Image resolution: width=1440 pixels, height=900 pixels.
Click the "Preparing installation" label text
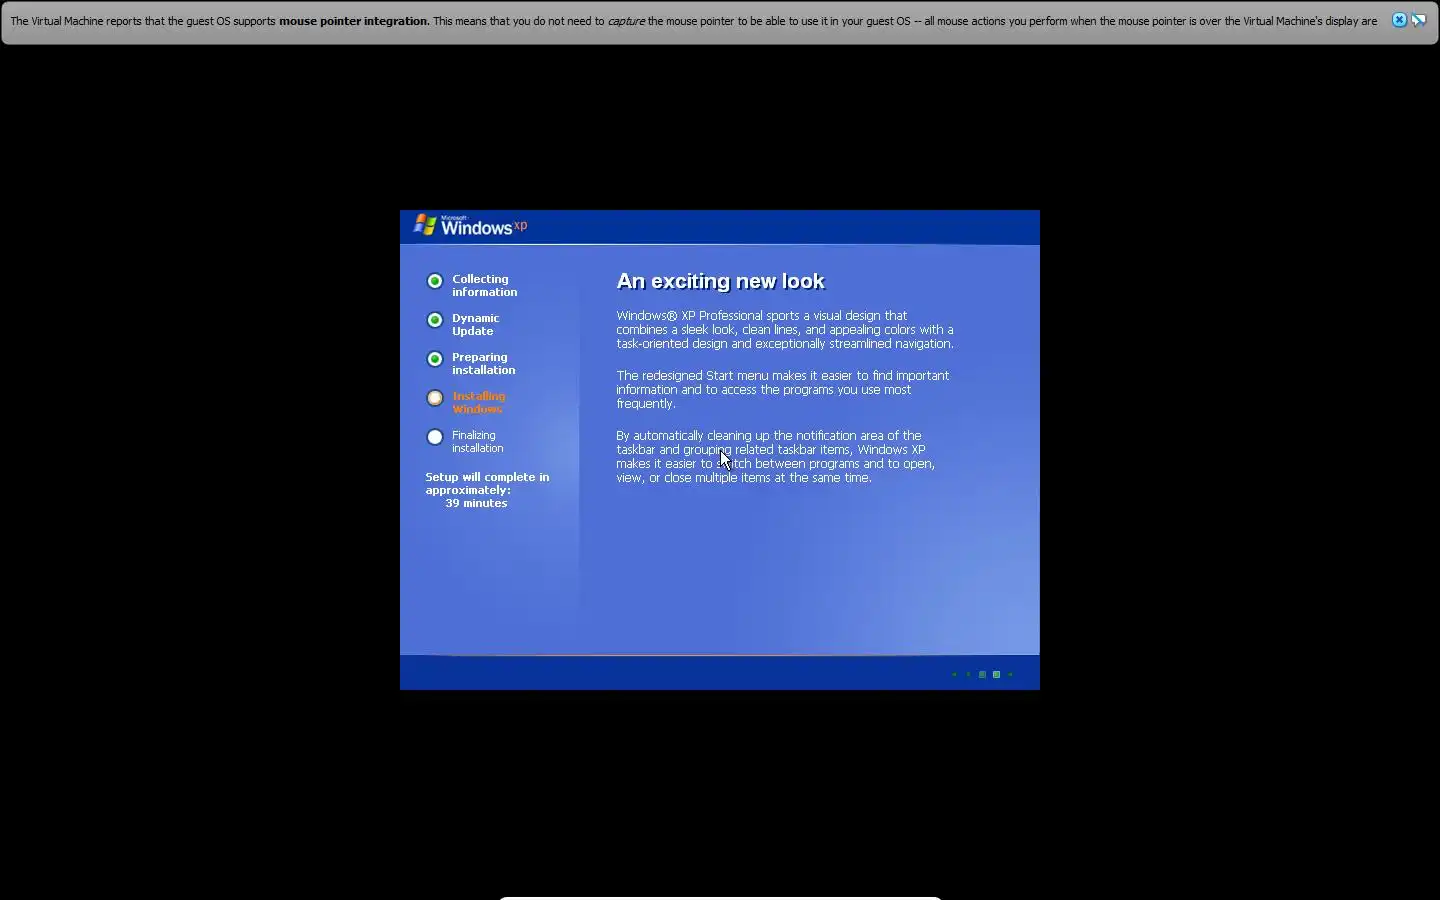pyautogui.click(x=484, y=364)
